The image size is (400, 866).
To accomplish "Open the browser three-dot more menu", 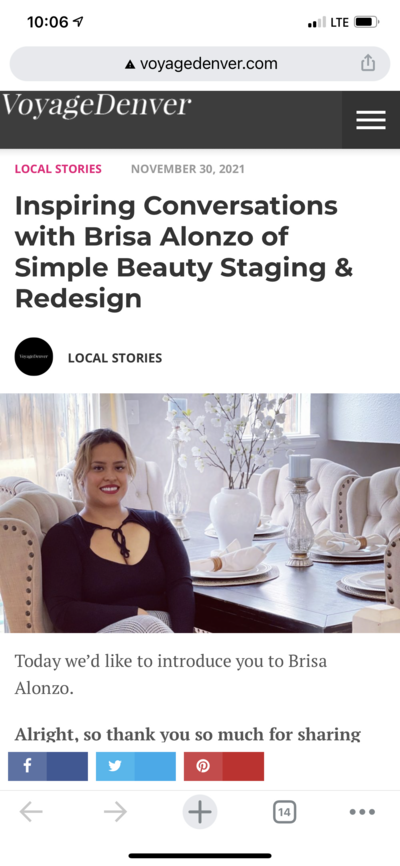I will click(x=362, y=812).
